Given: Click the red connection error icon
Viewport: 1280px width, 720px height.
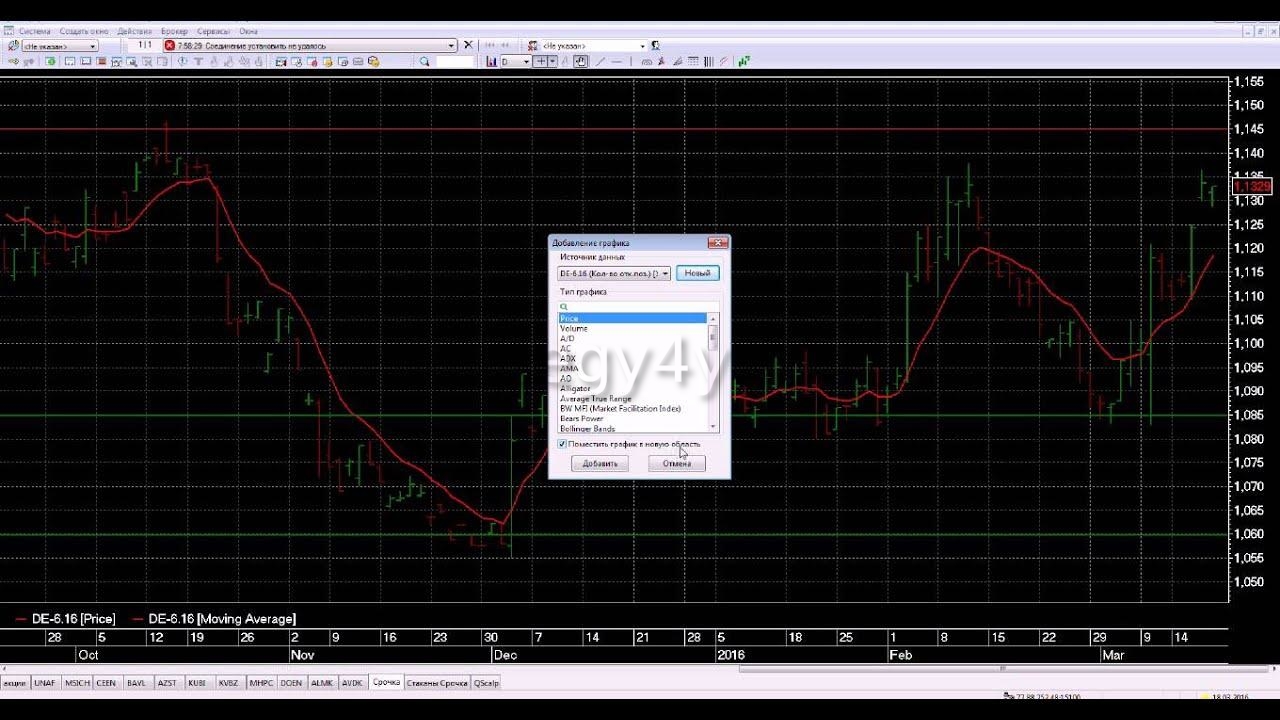Looking at the screenshot, I should click(170, 46).
